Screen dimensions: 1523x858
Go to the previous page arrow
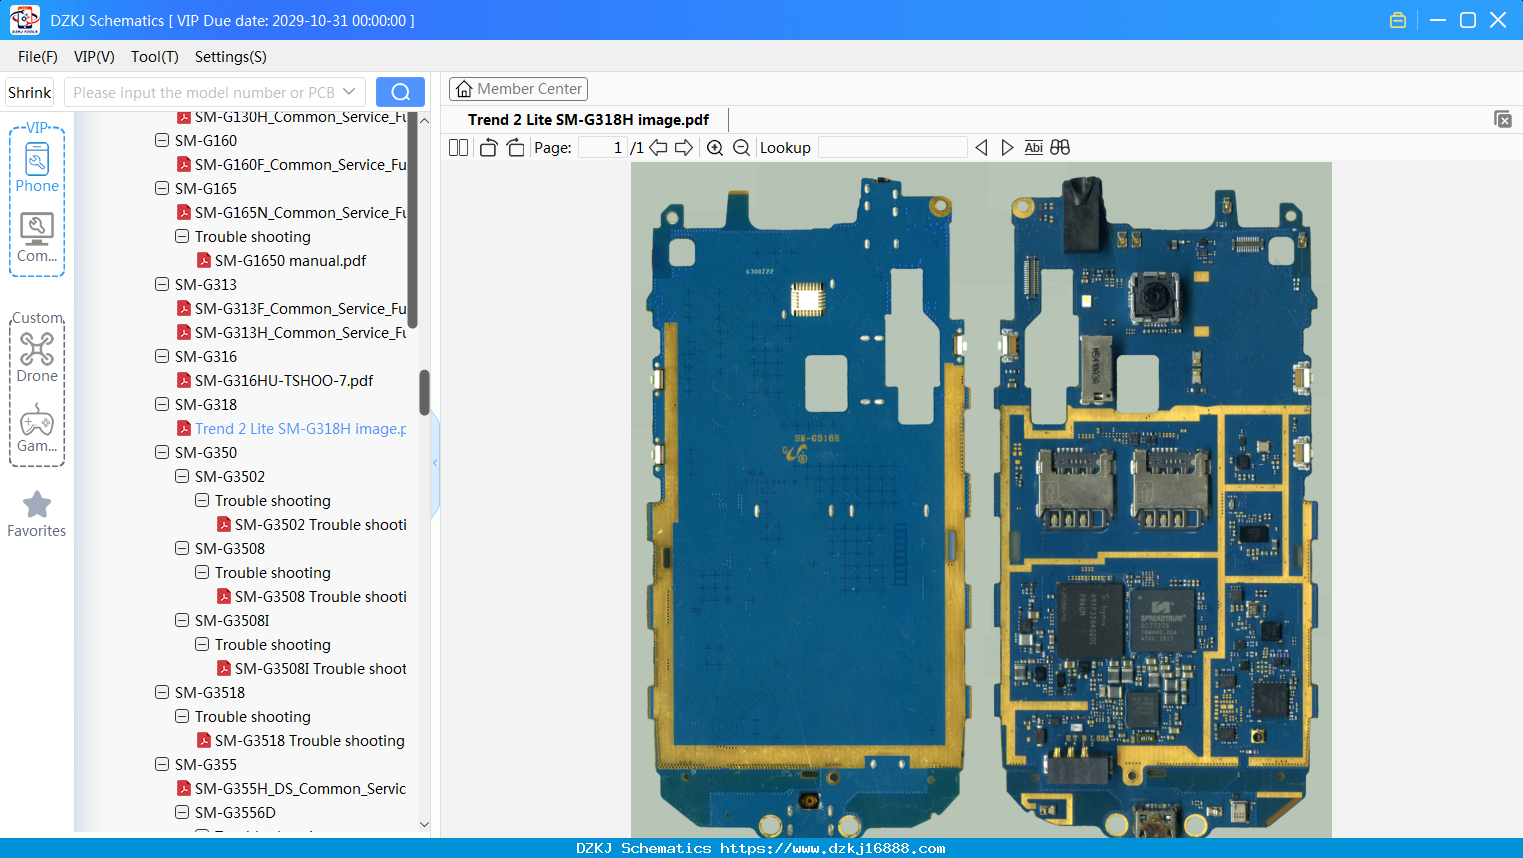[x=658, y=148]
